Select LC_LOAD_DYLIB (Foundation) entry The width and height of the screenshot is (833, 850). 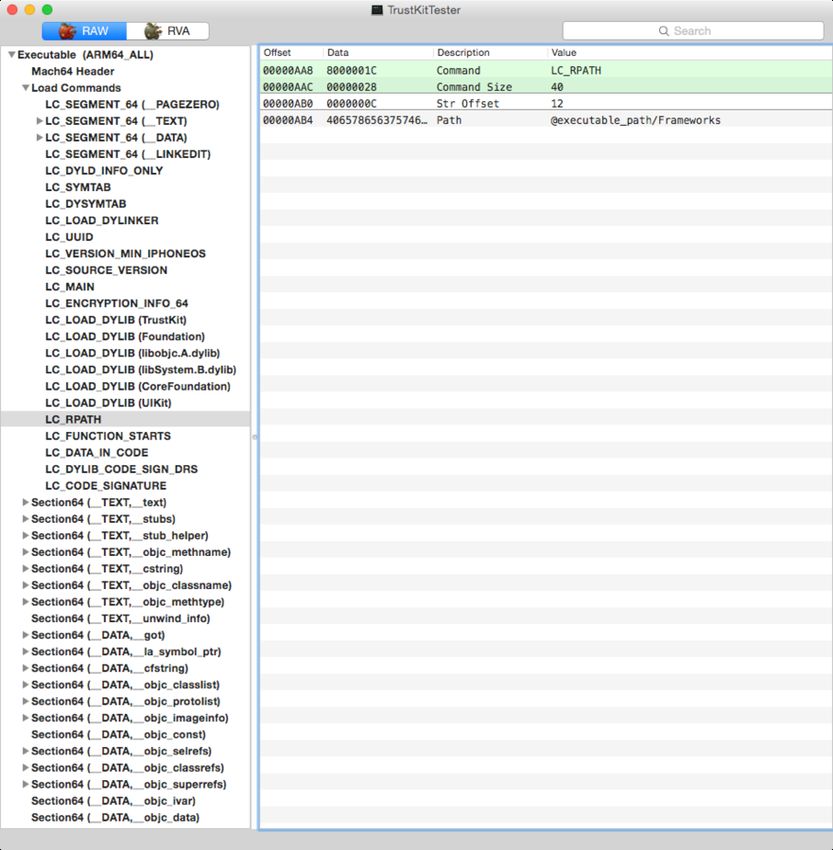pos(125,337)
